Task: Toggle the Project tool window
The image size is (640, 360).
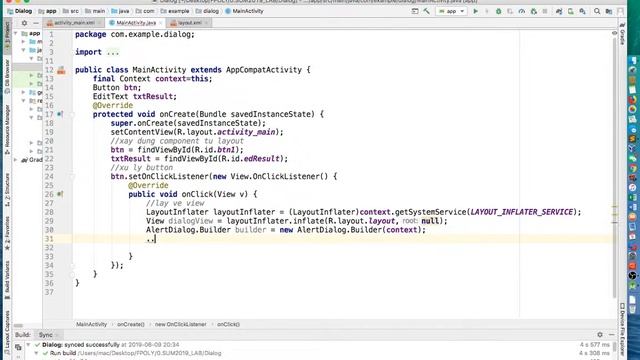Action: (7, 37)
